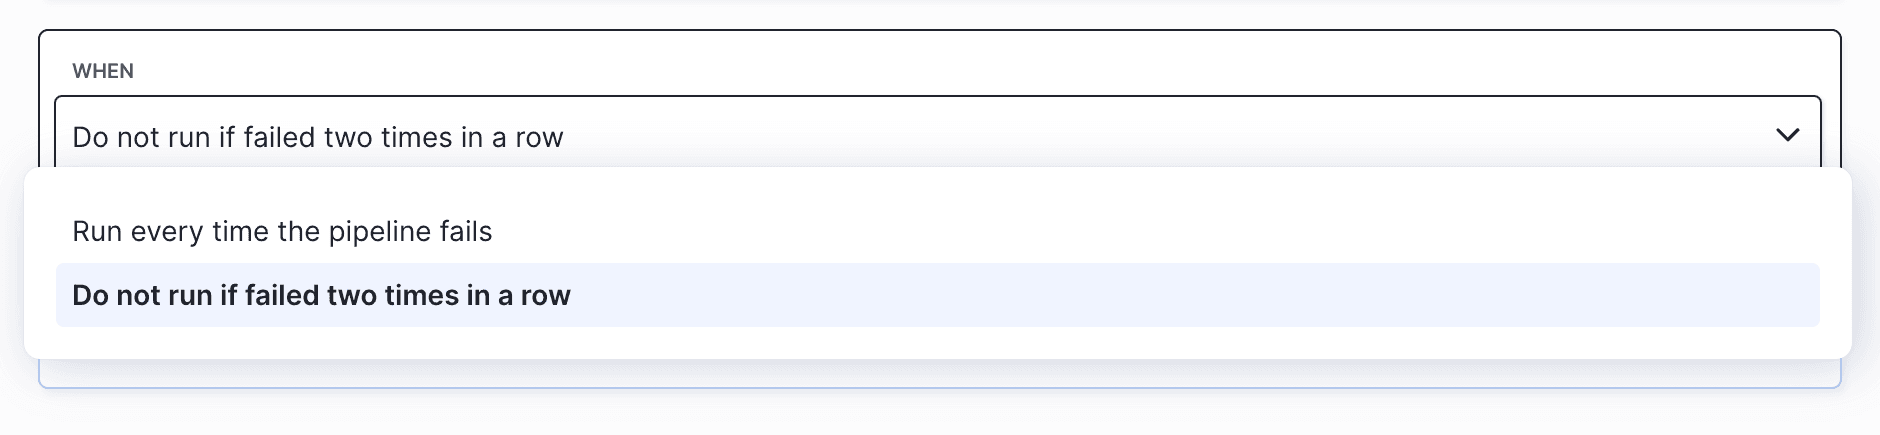Viewport: 1880px width, 435px height.
Task: Click the WHEN section heading text
Action: tap(103, 71)
